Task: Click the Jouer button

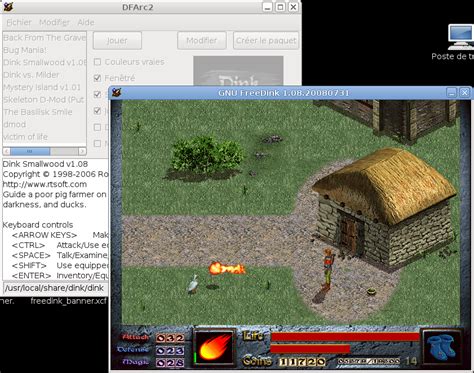Action: click(x=117, y=41)
